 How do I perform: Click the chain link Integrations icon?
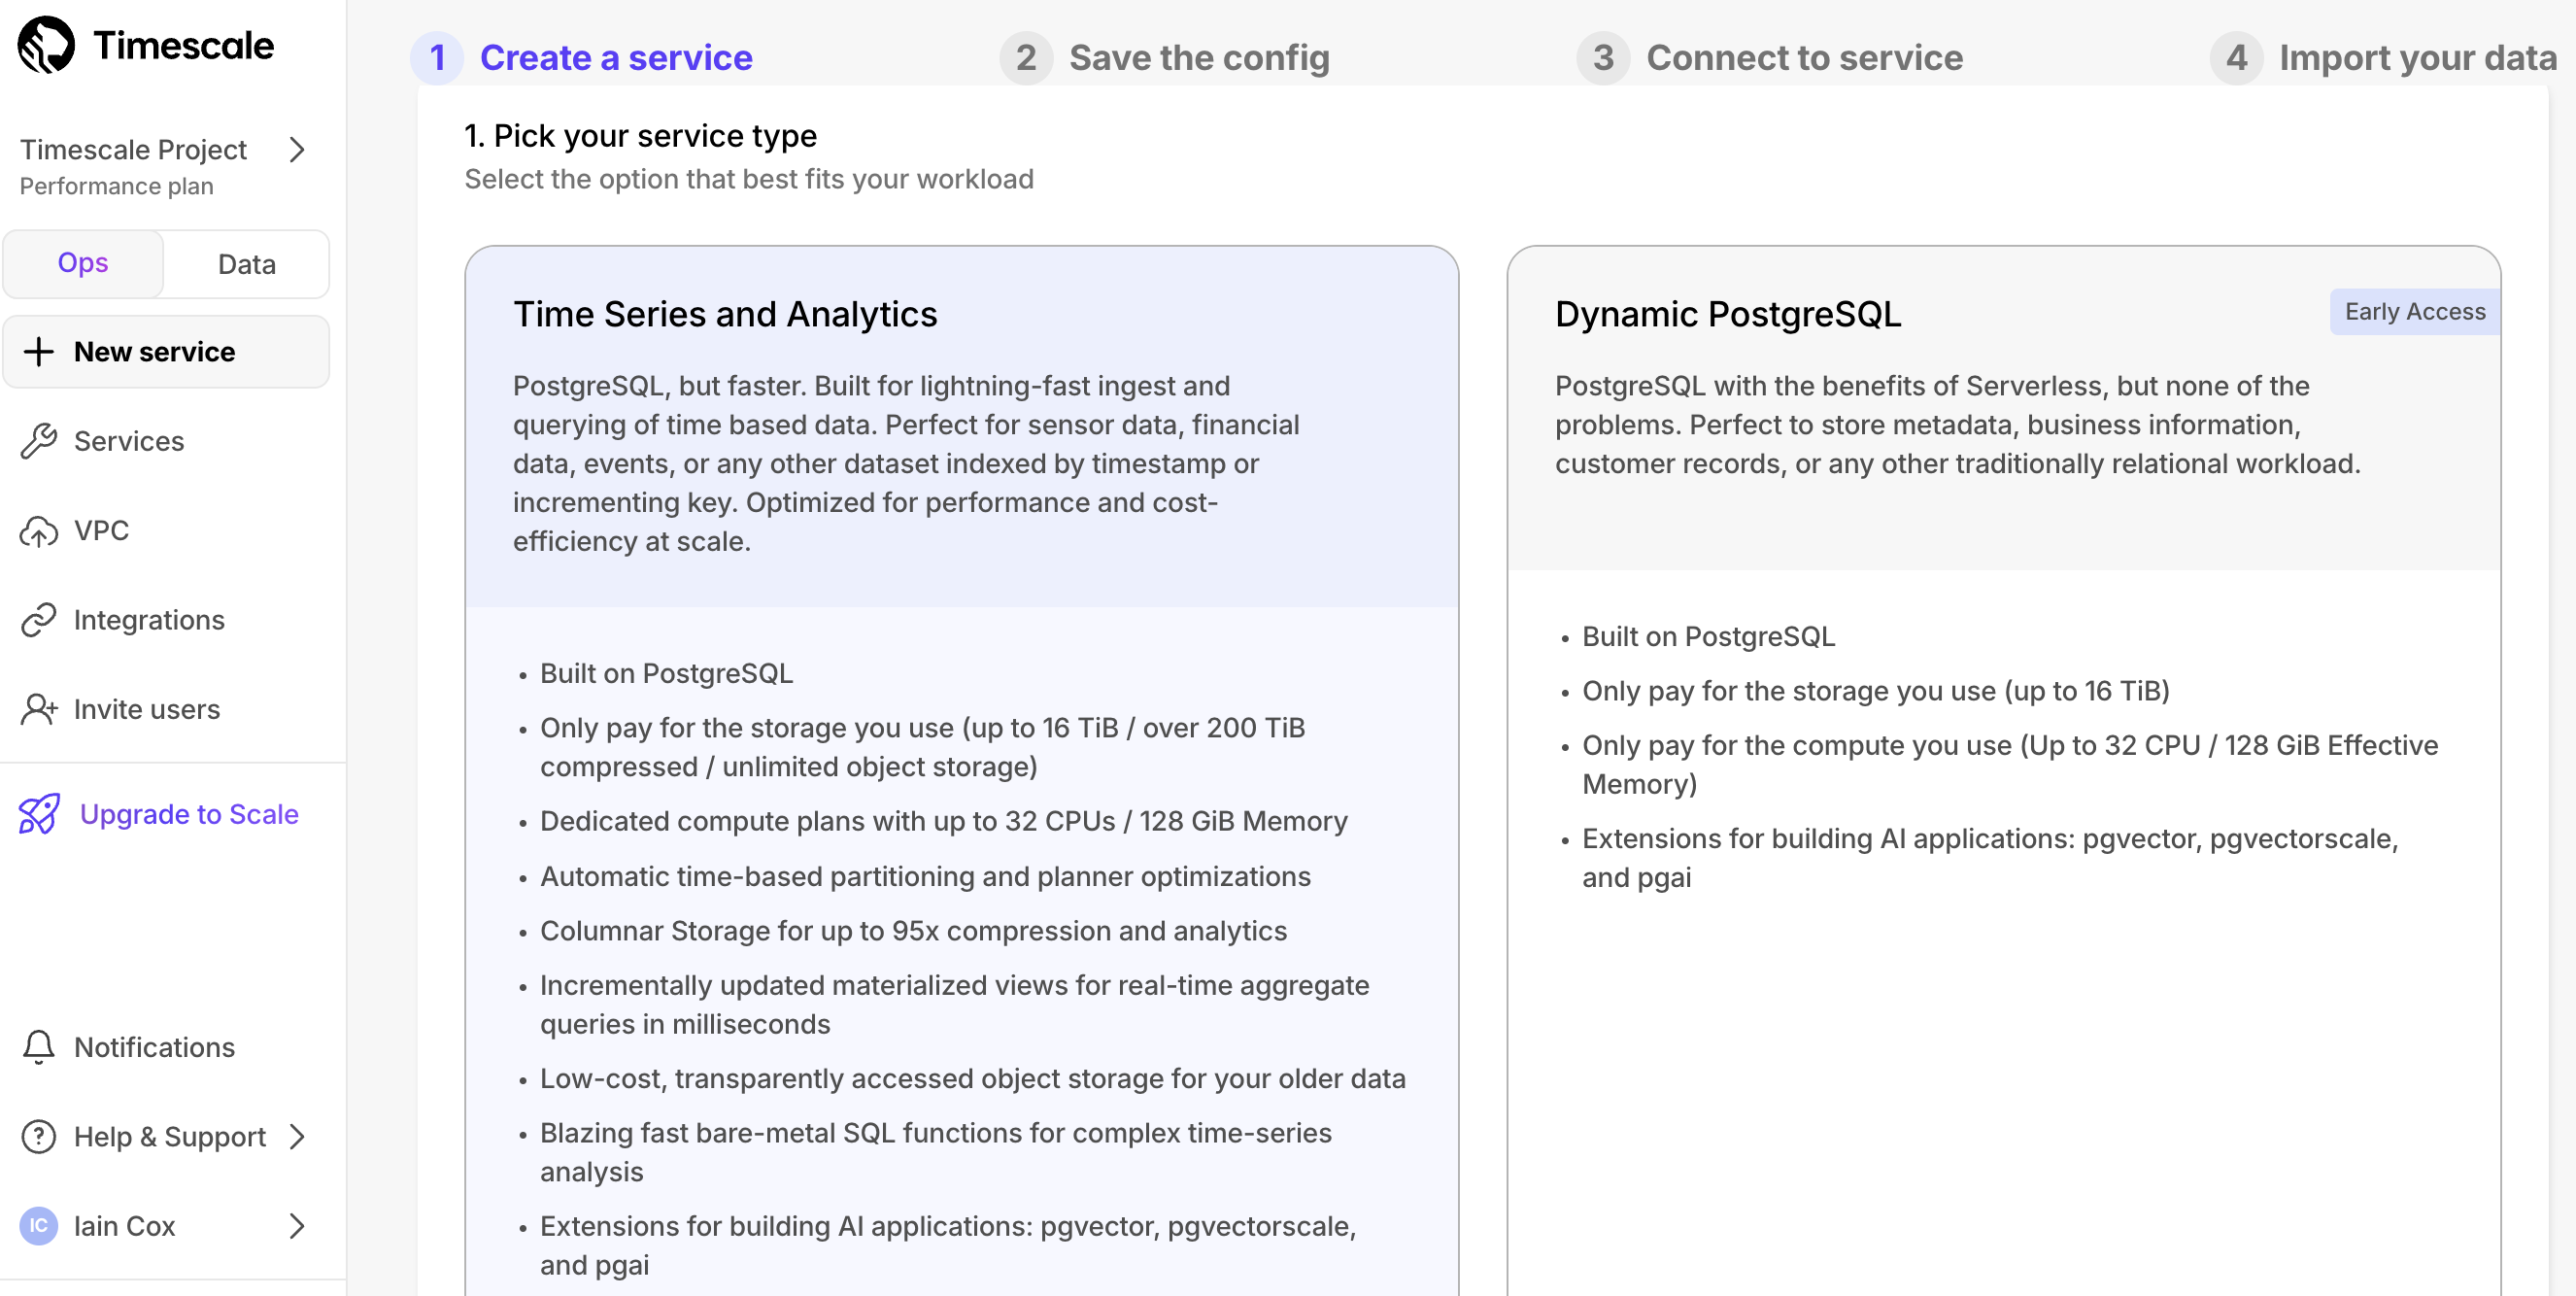tap(39, 620)
